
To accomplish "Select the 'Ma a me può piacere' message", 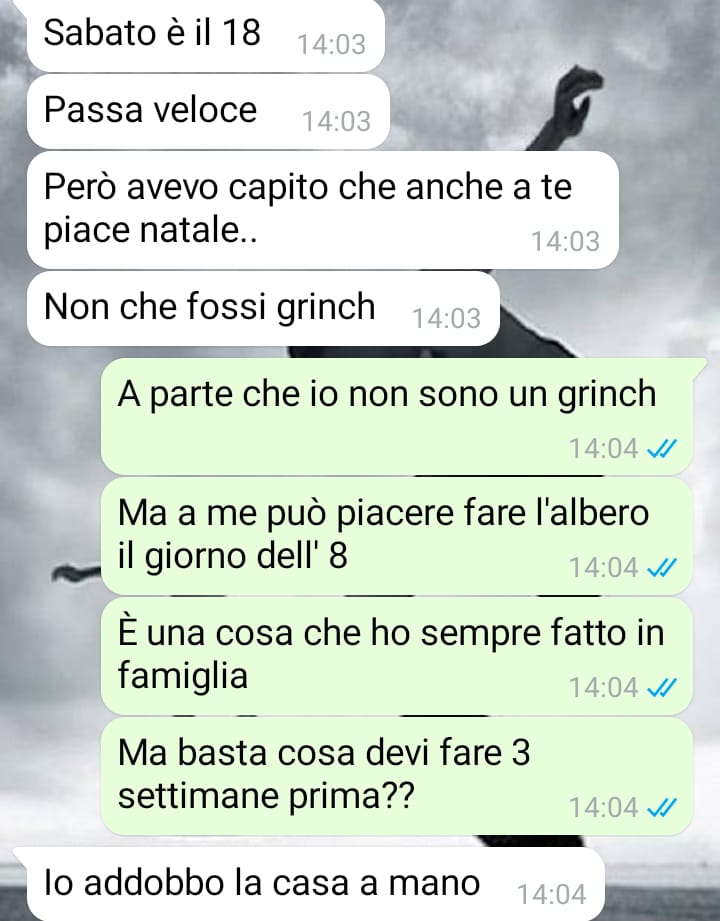I will (x=396, y=536).
